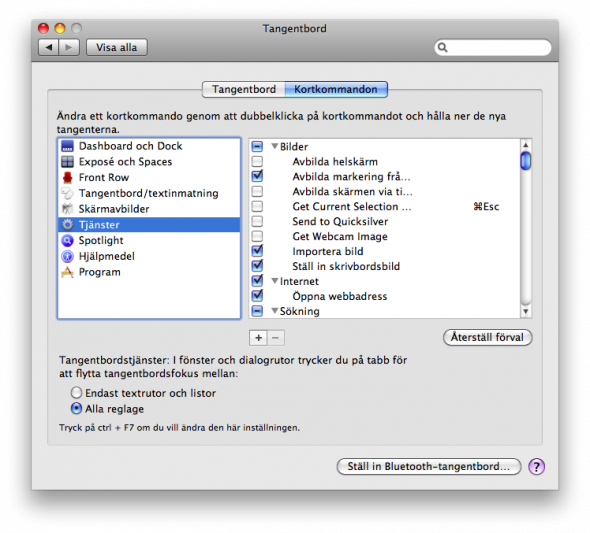The height and width of the screenshot is (533, 590).
Task: Collapse the Internet services group
Action: point(275,281)
